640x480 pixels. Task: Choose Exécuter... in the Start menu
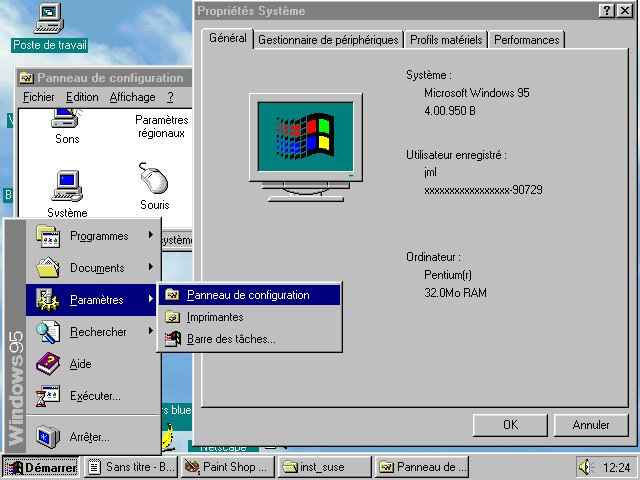click(93, 396)
